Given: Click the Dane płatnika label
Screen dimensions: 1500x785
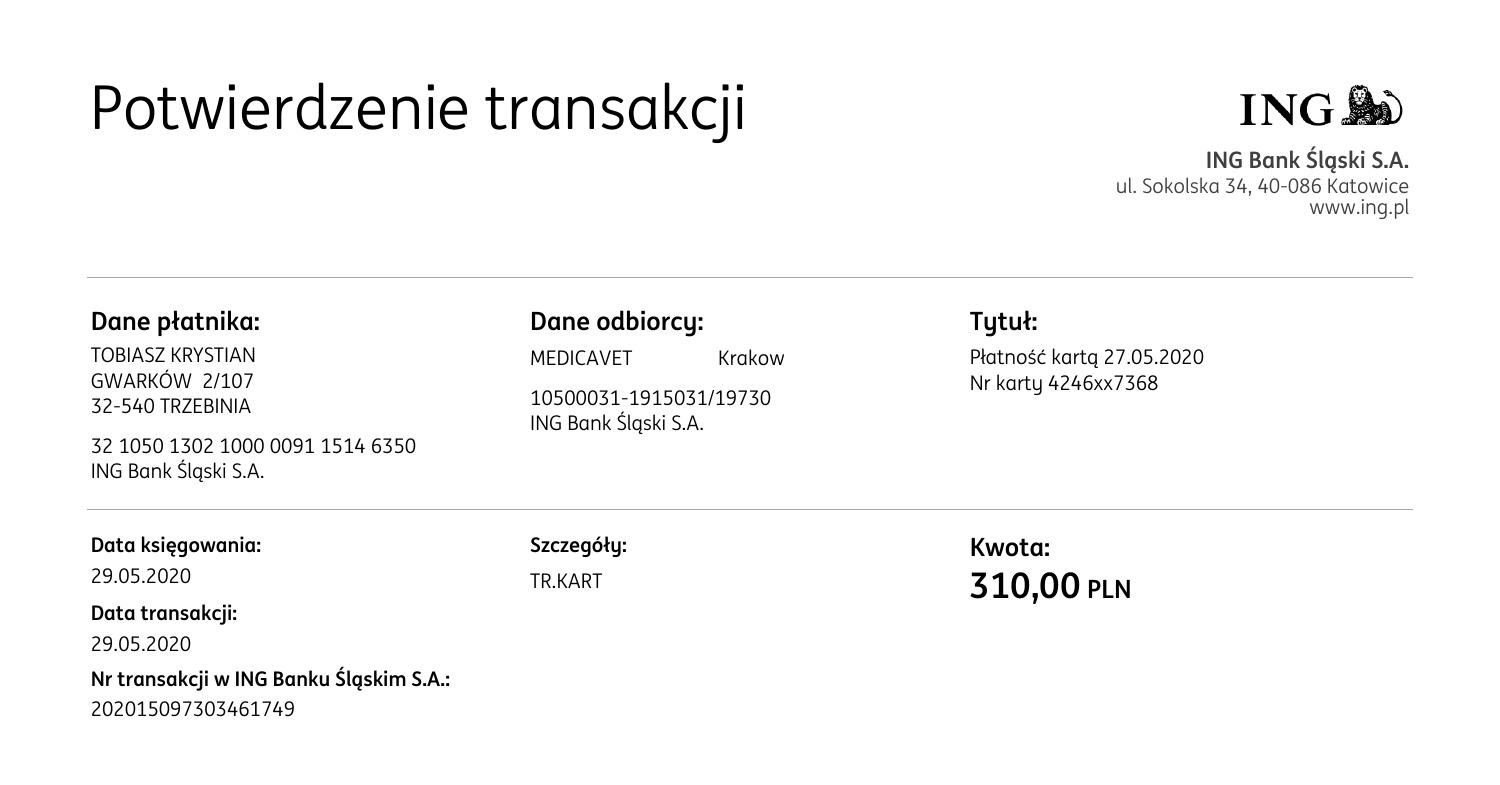Looking at the screenshot, I should (175, 322).
